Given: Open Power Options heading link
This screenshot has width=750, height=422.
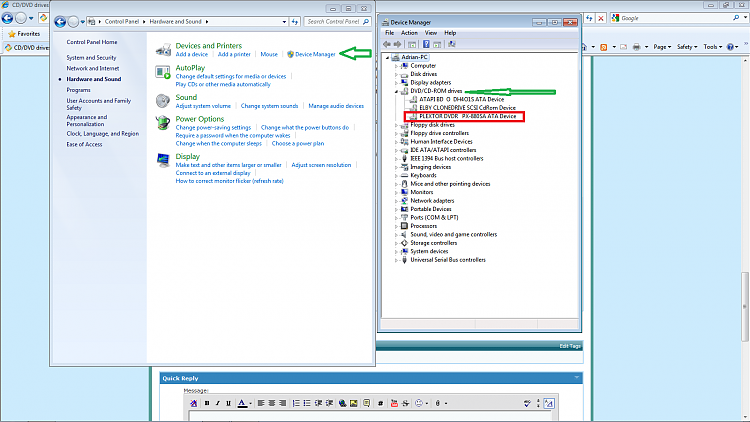Looking at the screenshot, I should click(x=199, y=119).
